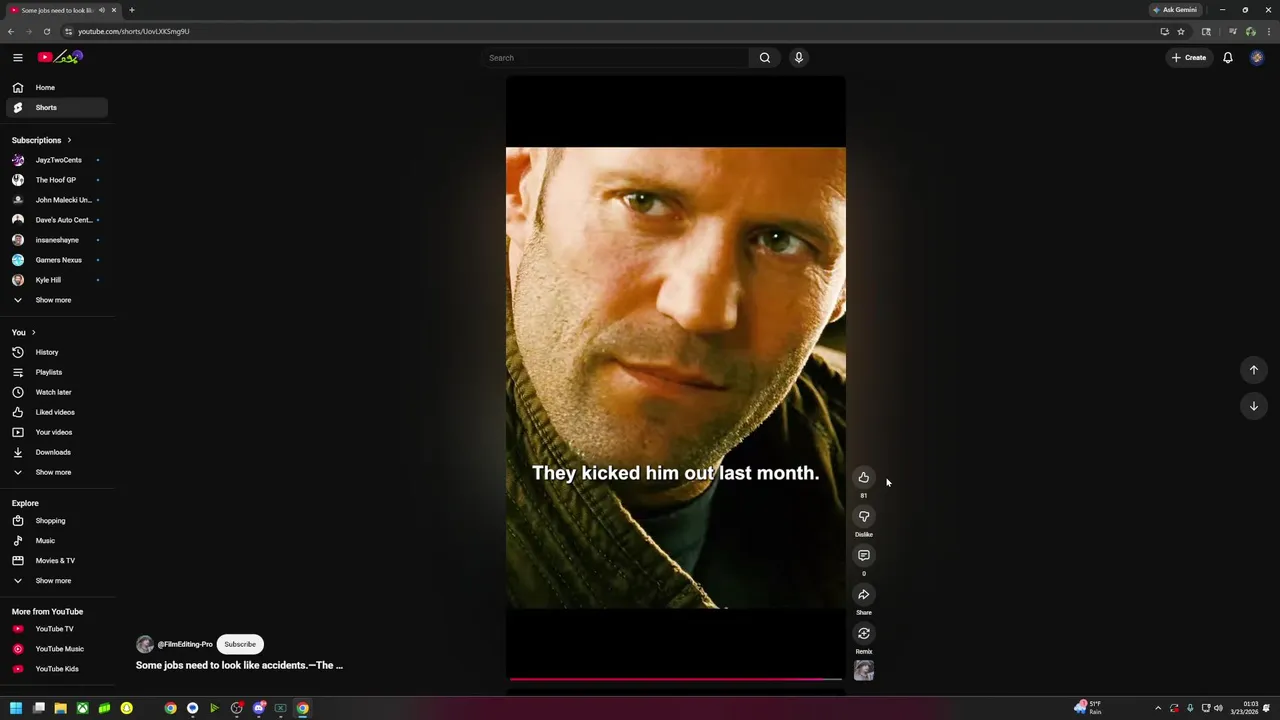The image size is (1280, 720).
Task: Go back in the browser
Action: [x=11, y=31]
